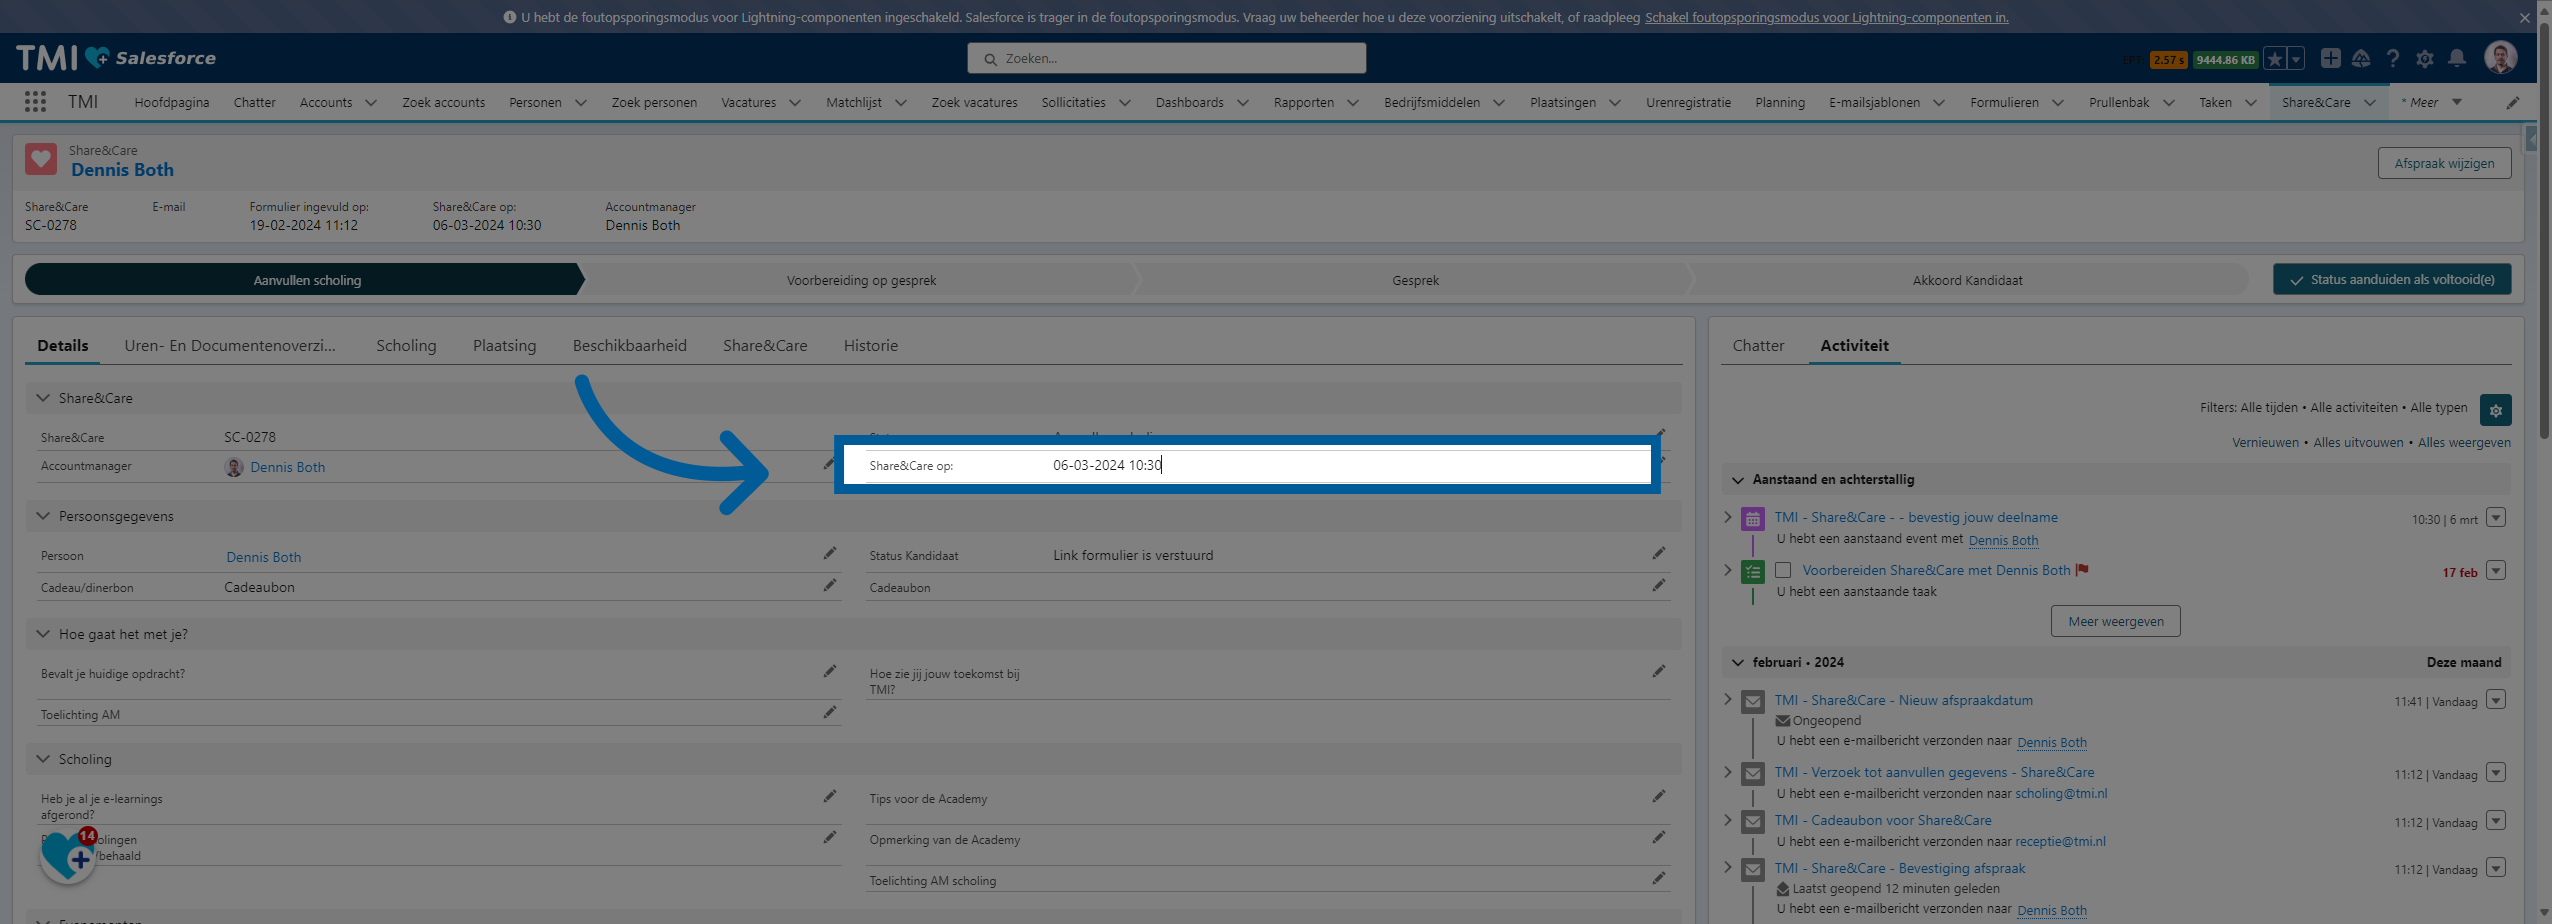
Task: Open the timeline settings gear icon
Action: (x=2495, y=410)
